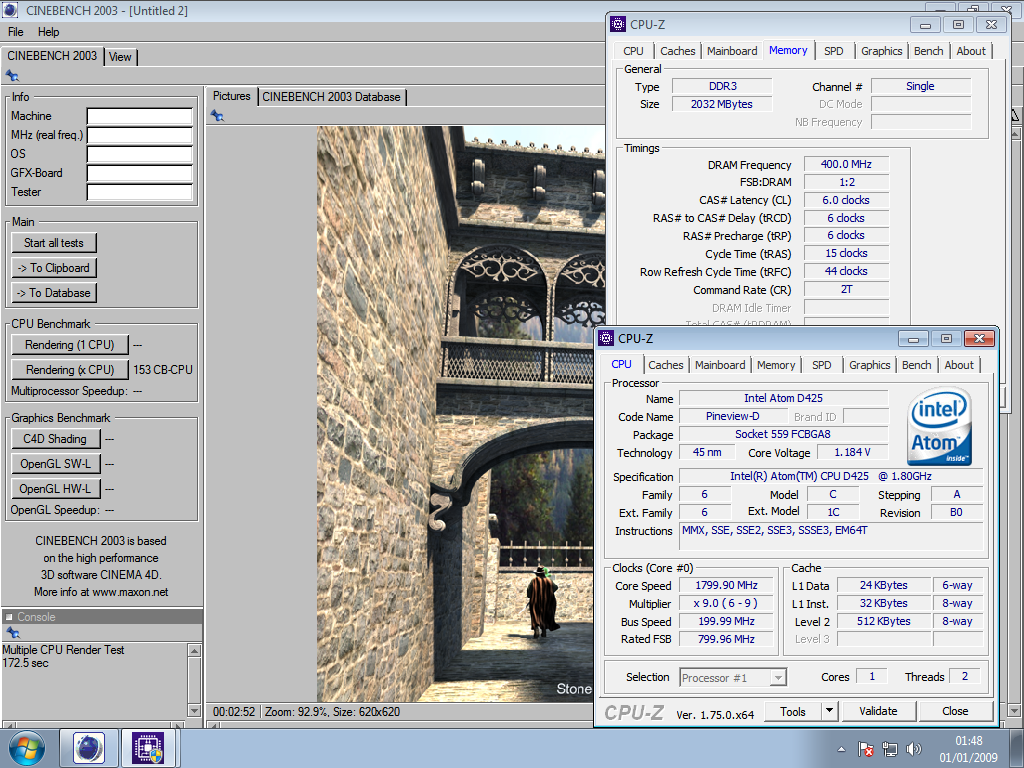Start the C4D Shading test
The width and height of the screenshot is (1024, 768).
[56, 439]
